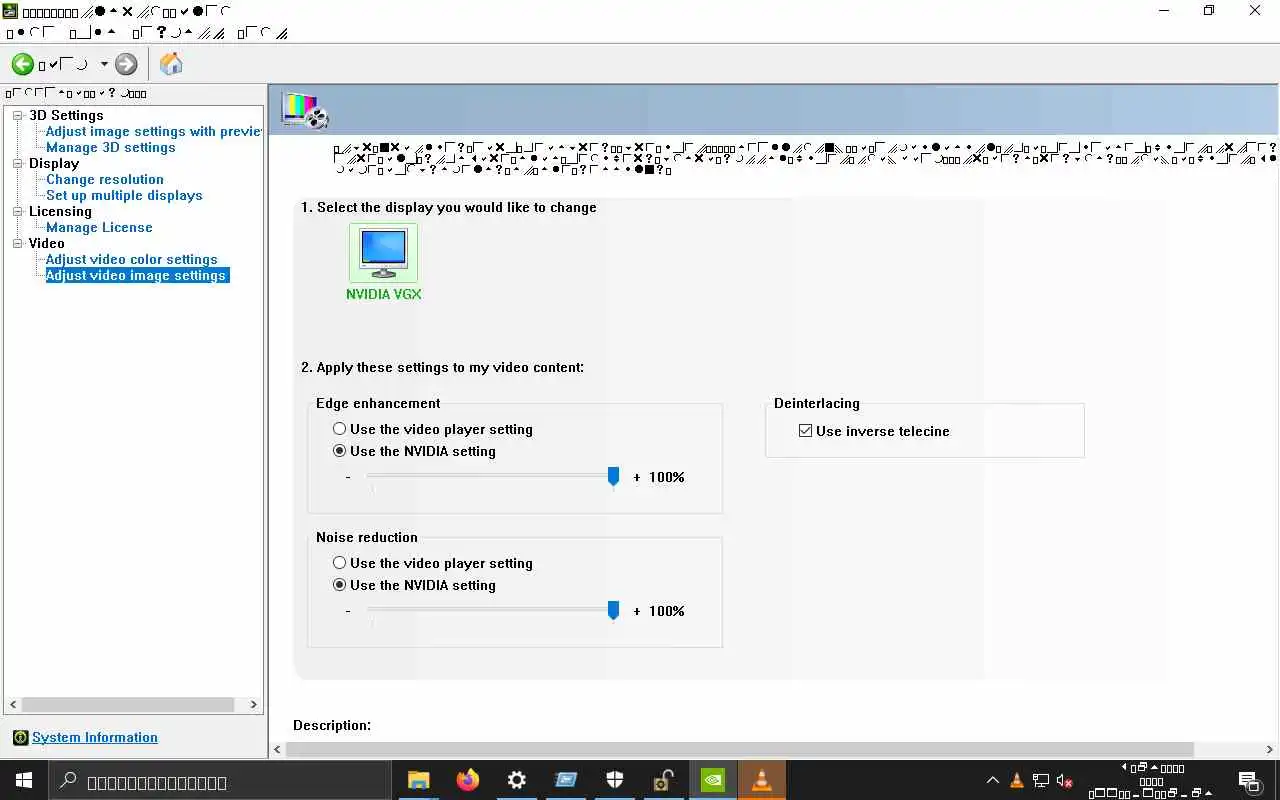This screenshot has width=1280, height=800.
Task: Open Set up multiple displays
Action: (x=124, y=195)
